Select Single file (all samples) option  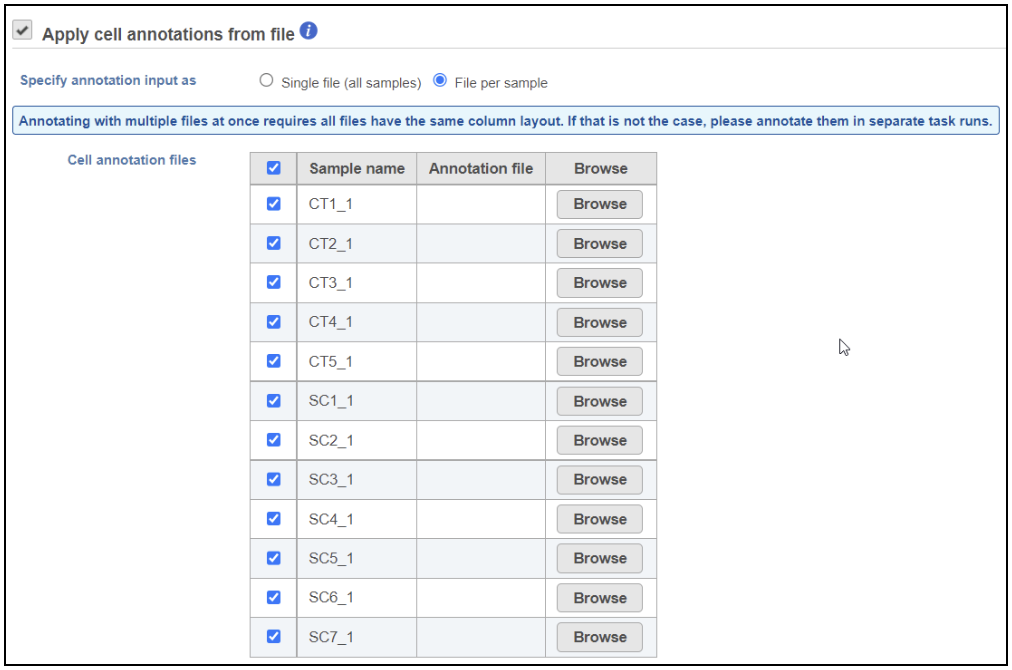tap(266, 82)
